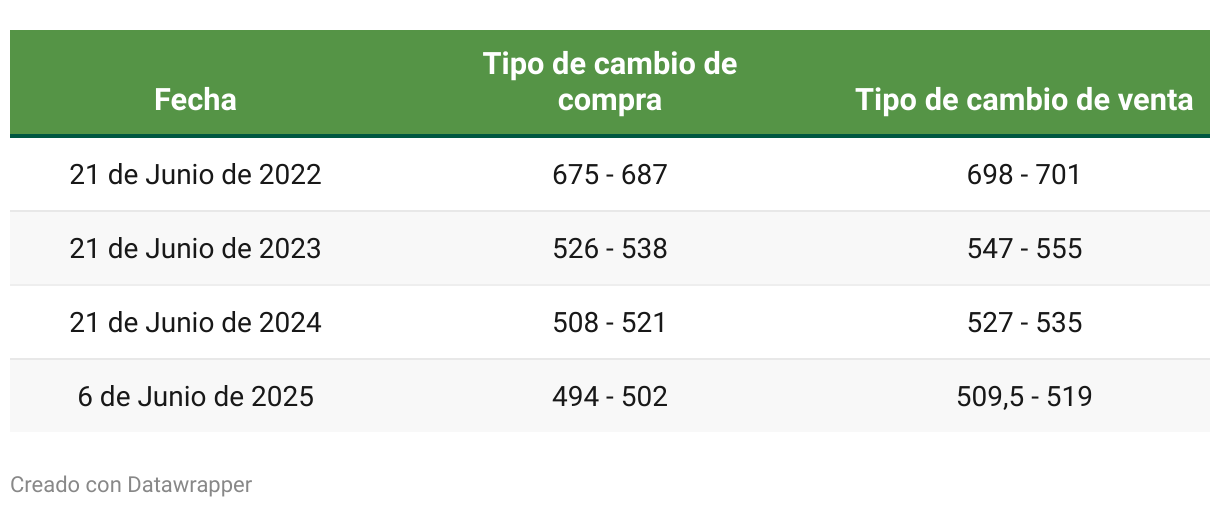Click the 547 - 555 venta value

tap(1024, 249)
